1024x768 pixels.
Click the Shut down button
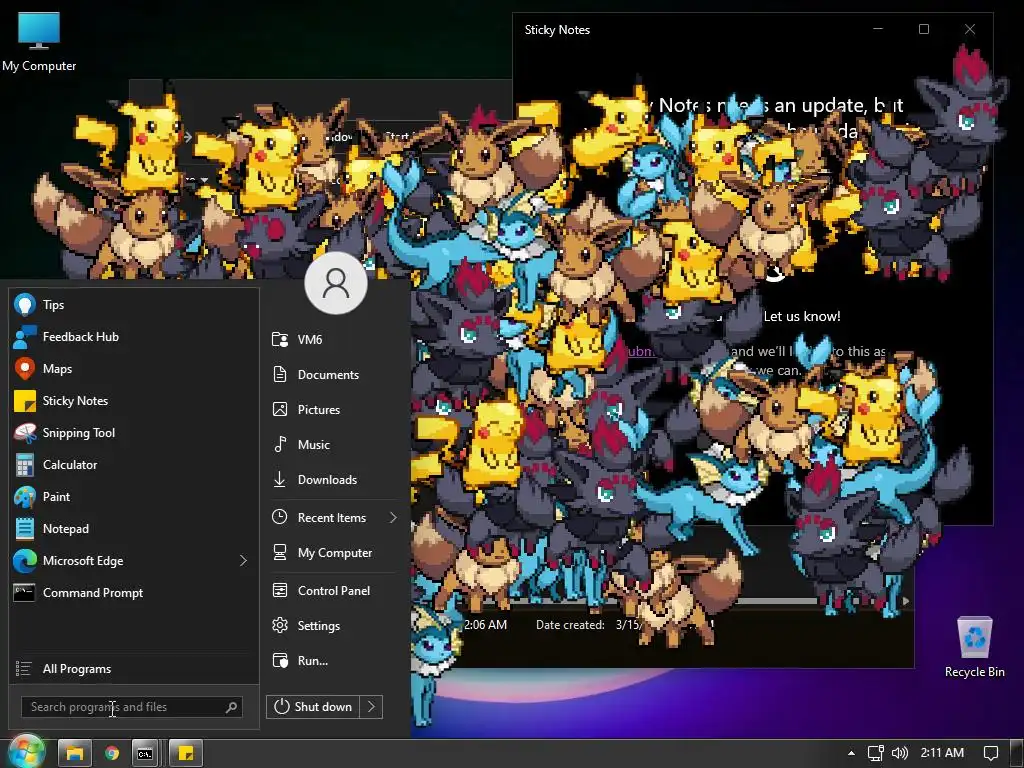313,707
